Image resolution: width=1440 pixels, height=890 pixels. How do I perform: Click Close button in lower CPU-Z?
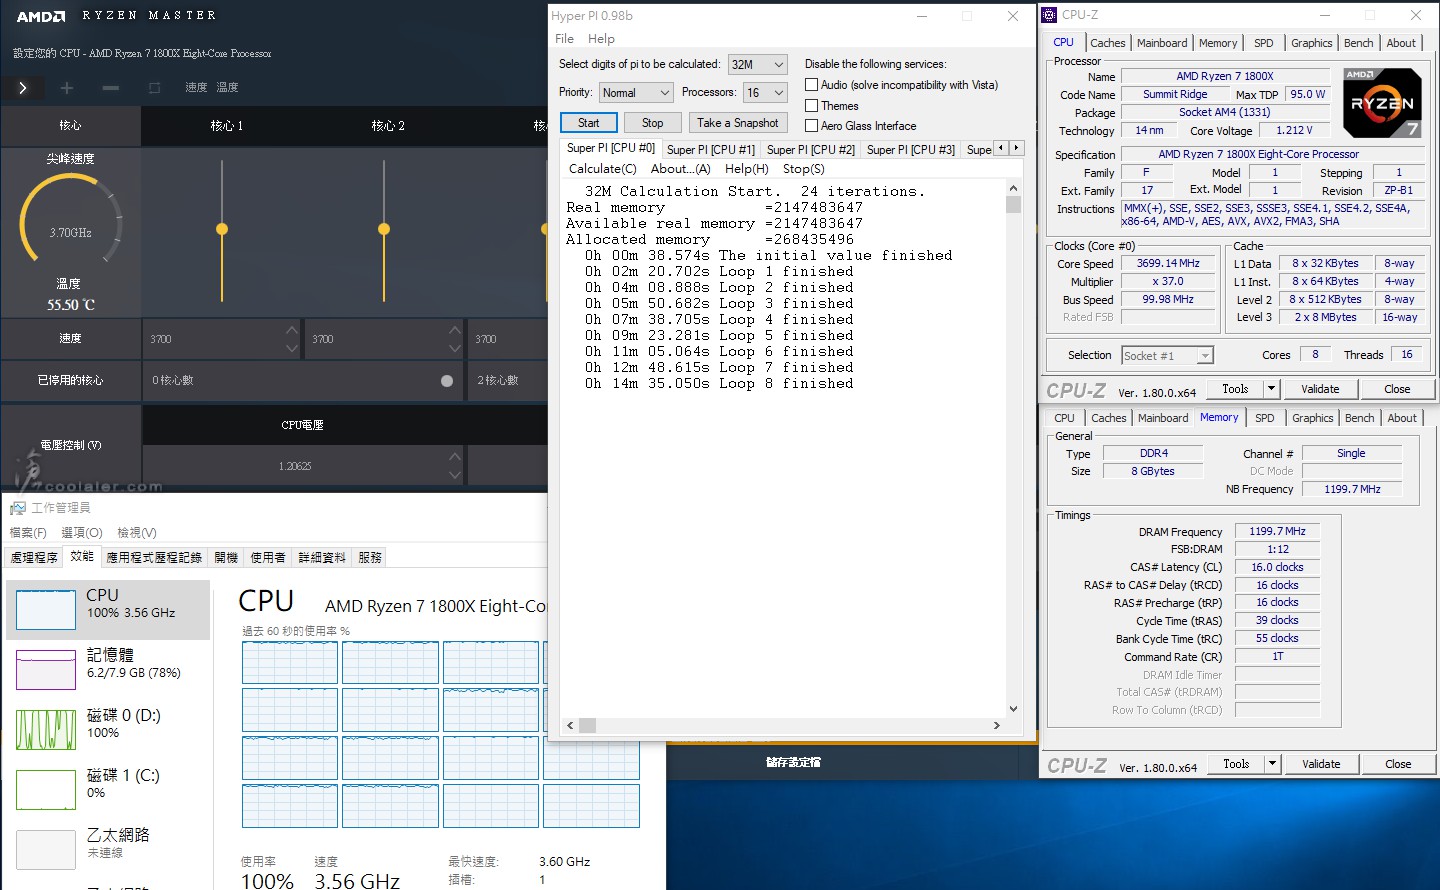1398,764
